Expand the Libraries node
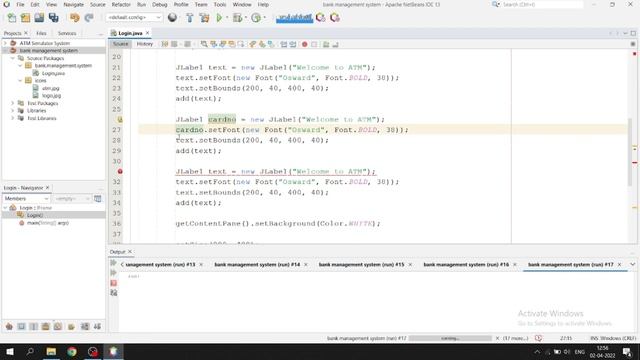640x360 pixels. 12,111
